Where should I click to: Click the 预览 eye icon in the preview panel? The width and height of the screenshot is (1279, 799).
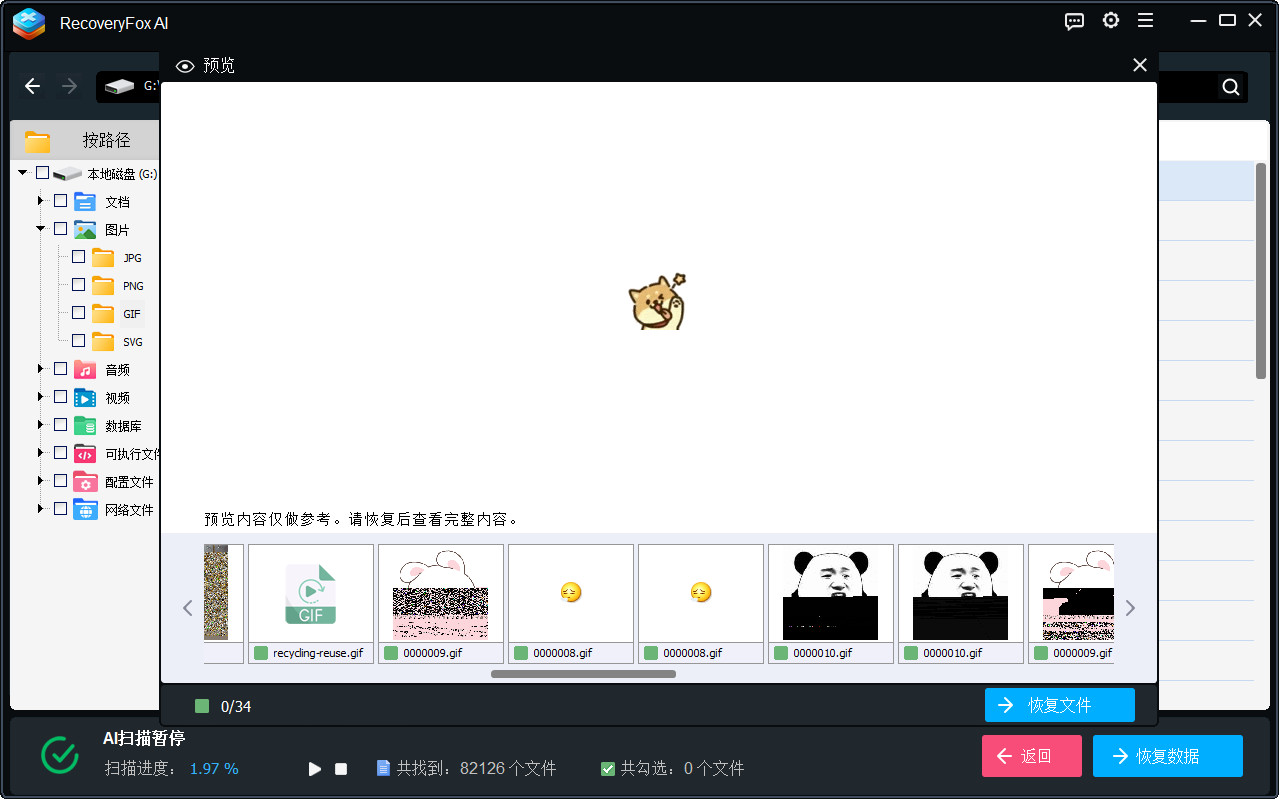pyautogui.click(x=185, y=65)
